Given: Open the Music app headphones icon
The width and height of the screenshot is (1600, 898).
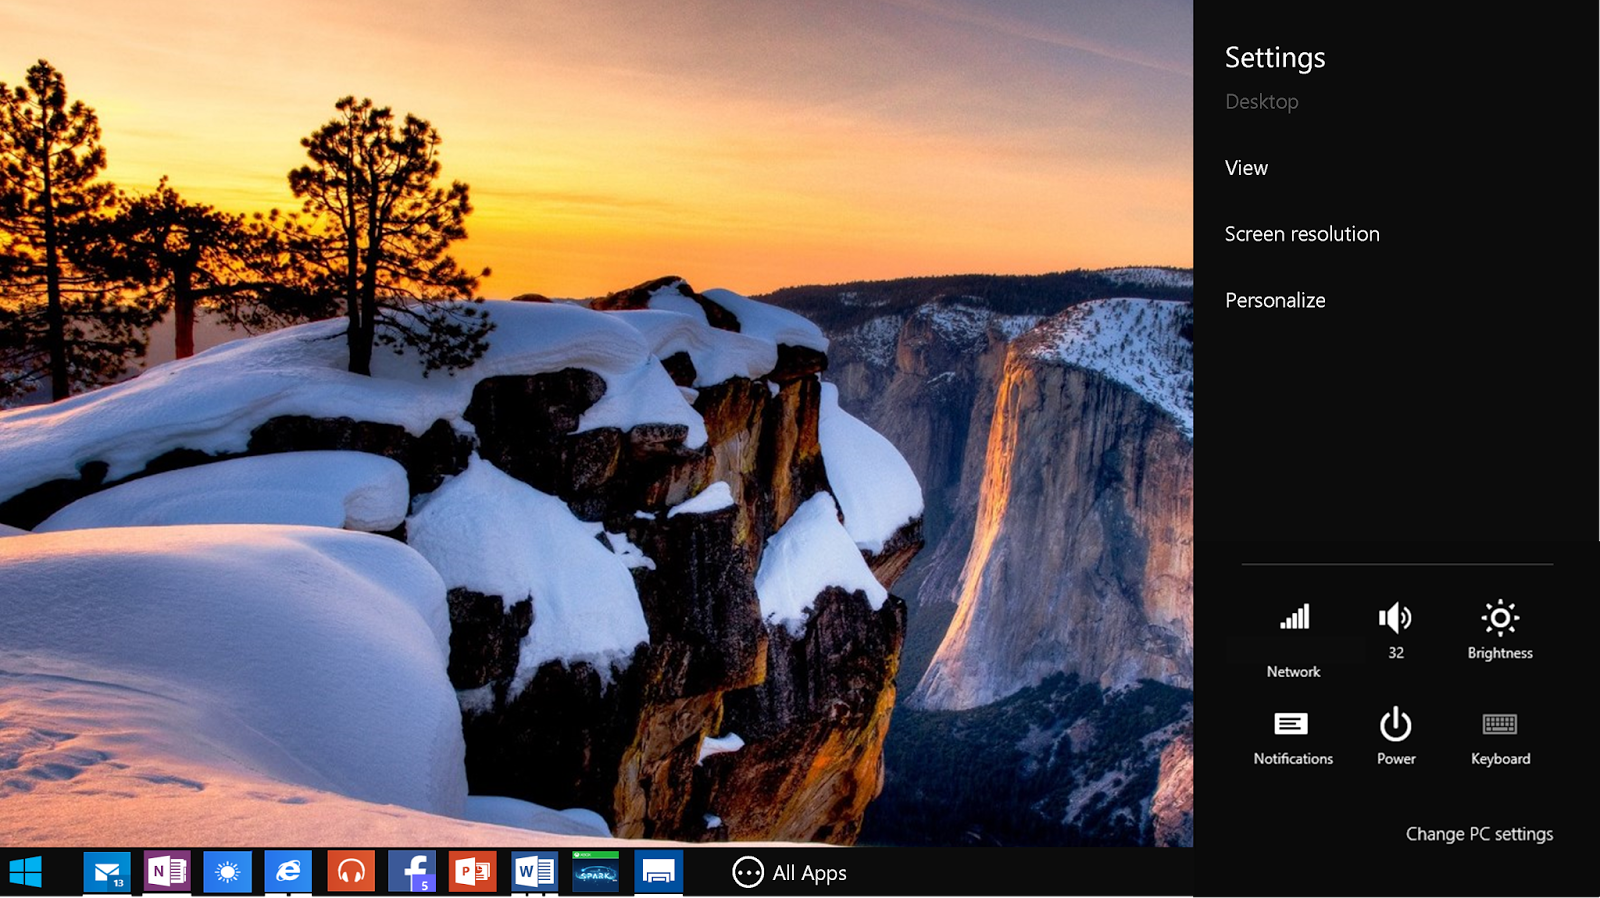Looking at the screenshot, I should coord(351,872).
